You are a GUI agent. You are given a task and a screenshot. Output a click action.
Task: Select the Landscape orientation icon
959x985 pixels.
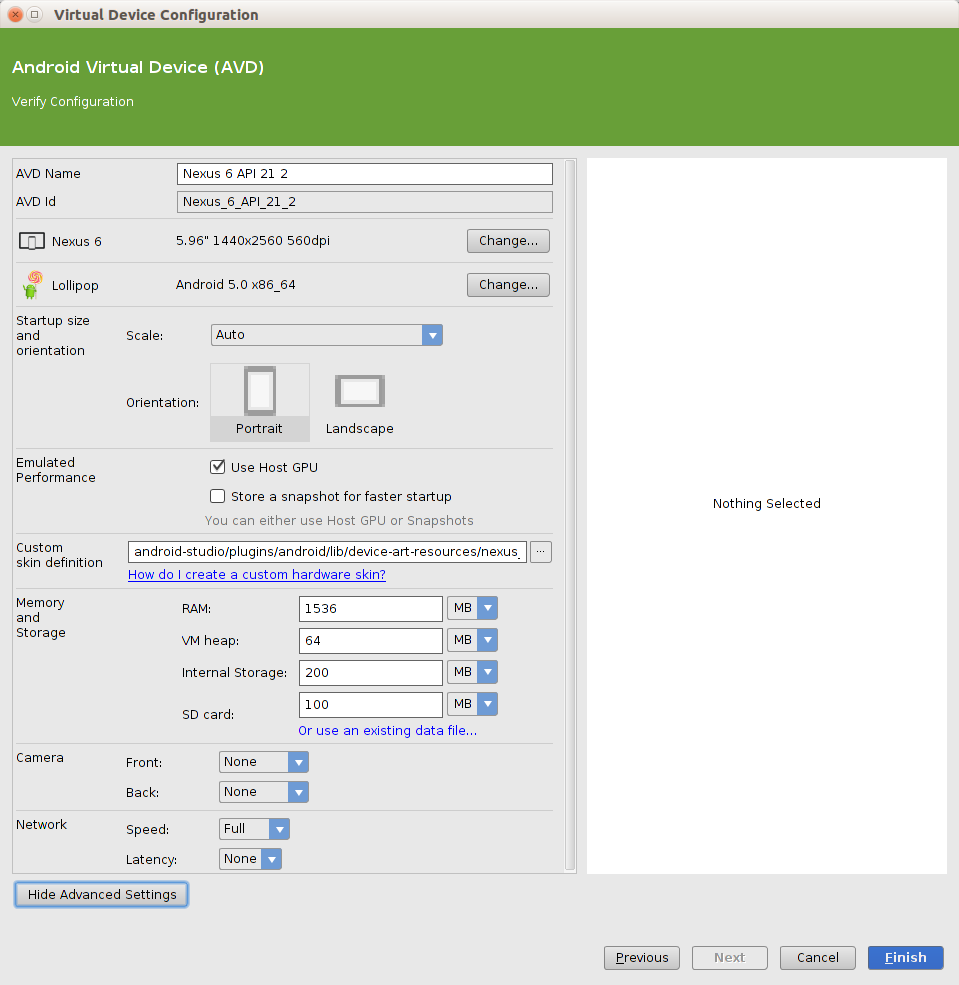pos(360,391)
